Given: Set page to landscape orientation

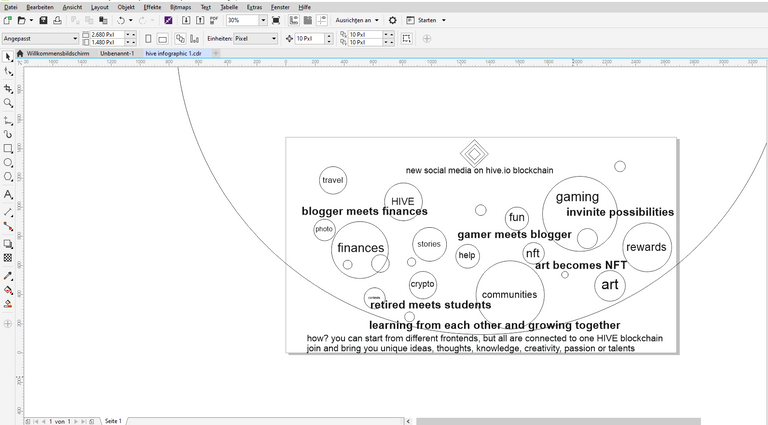Looking at the screenshot, I should (163, 38).
